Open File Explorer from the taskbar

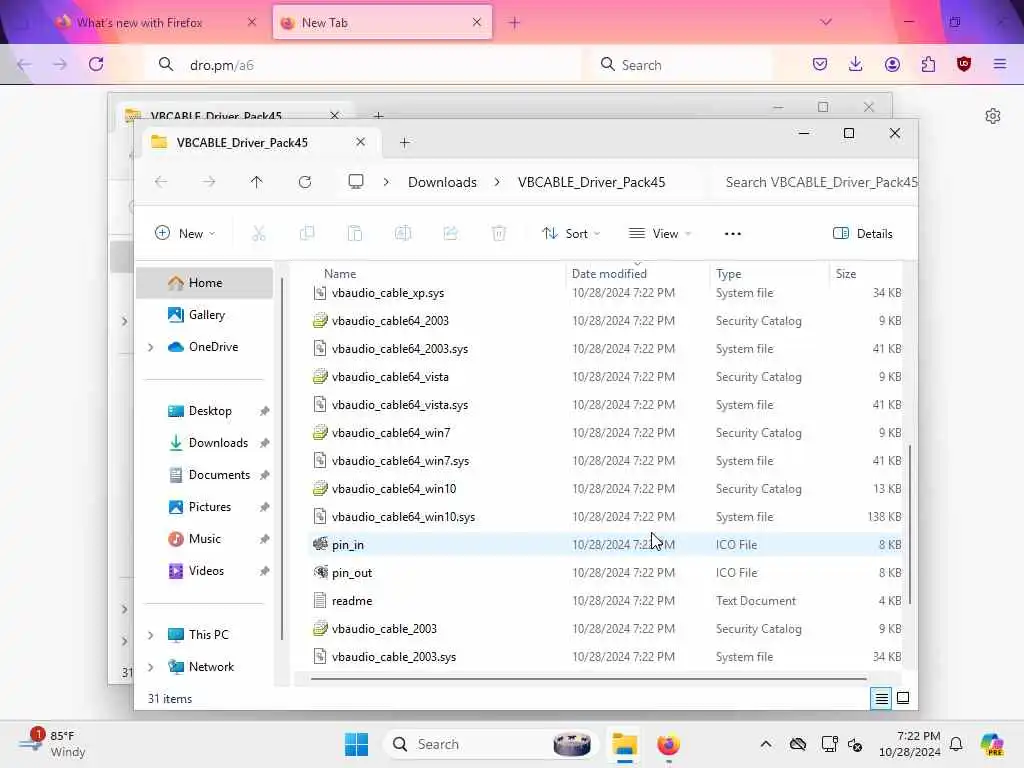[624, 744]
